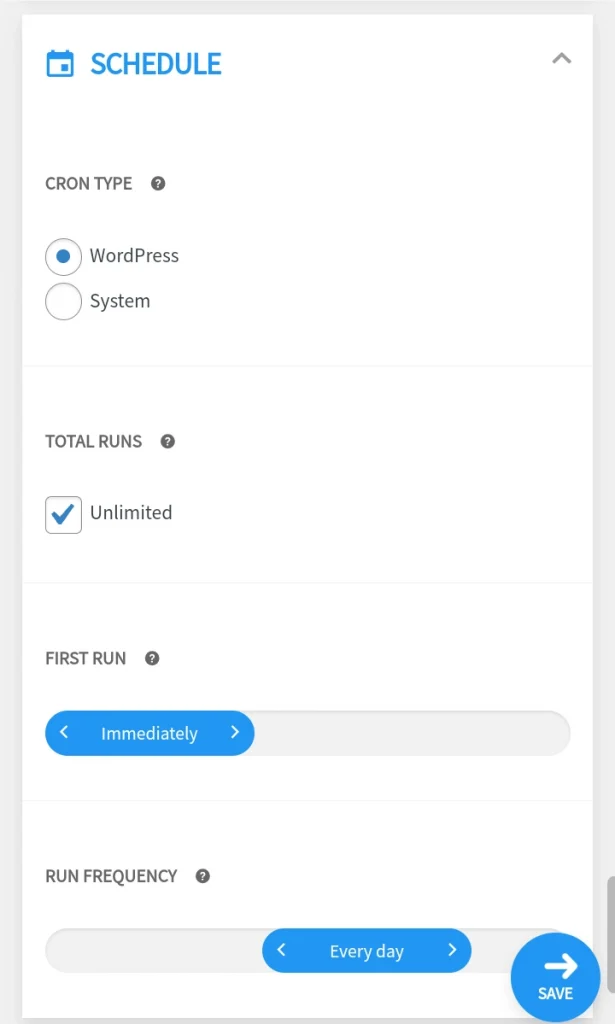Show First Run help icon
The height and width of the screenshot is (1024, 615).
(152, 658)
